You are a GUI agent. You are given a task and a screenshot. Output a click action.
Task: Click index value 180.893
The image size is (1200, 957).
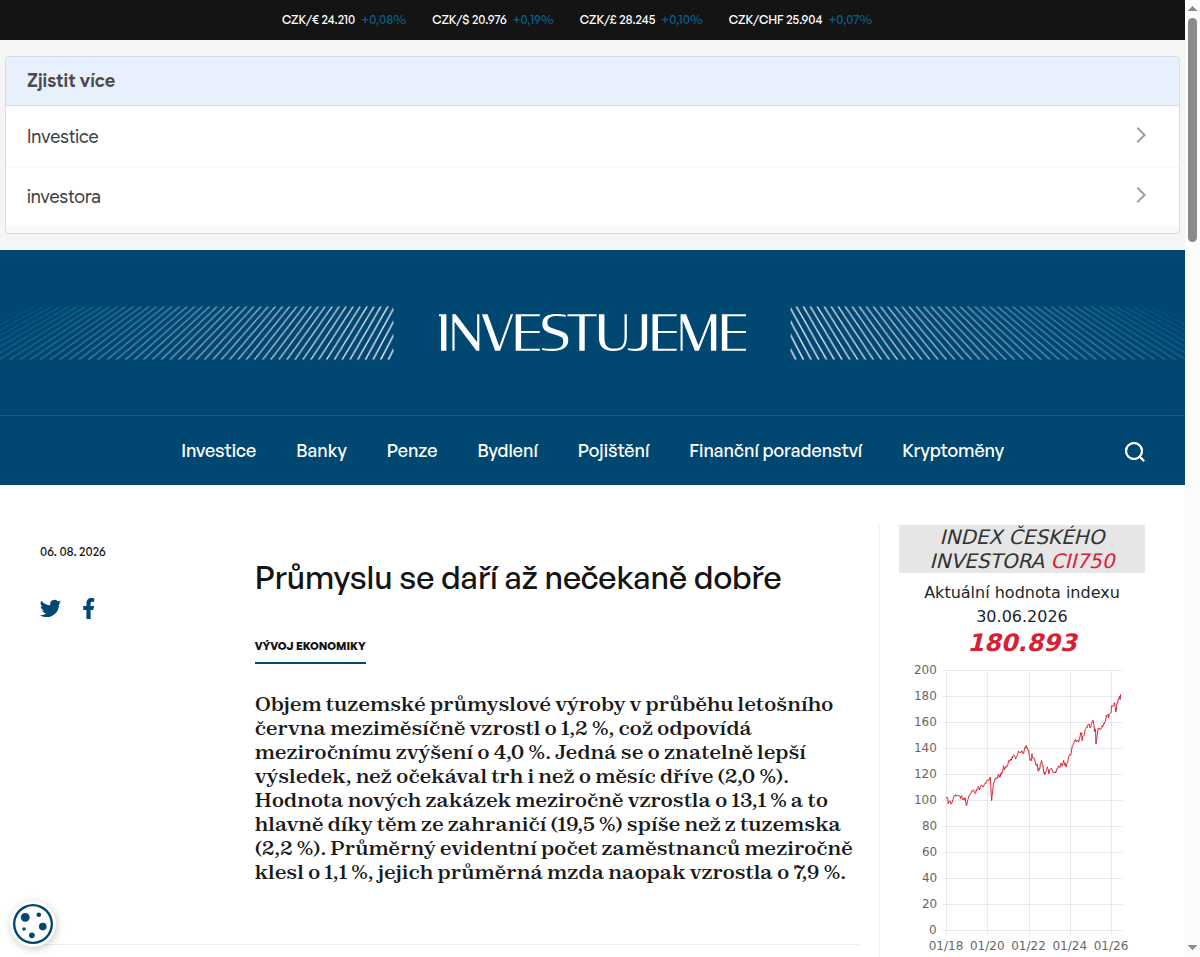[1022, 642]
